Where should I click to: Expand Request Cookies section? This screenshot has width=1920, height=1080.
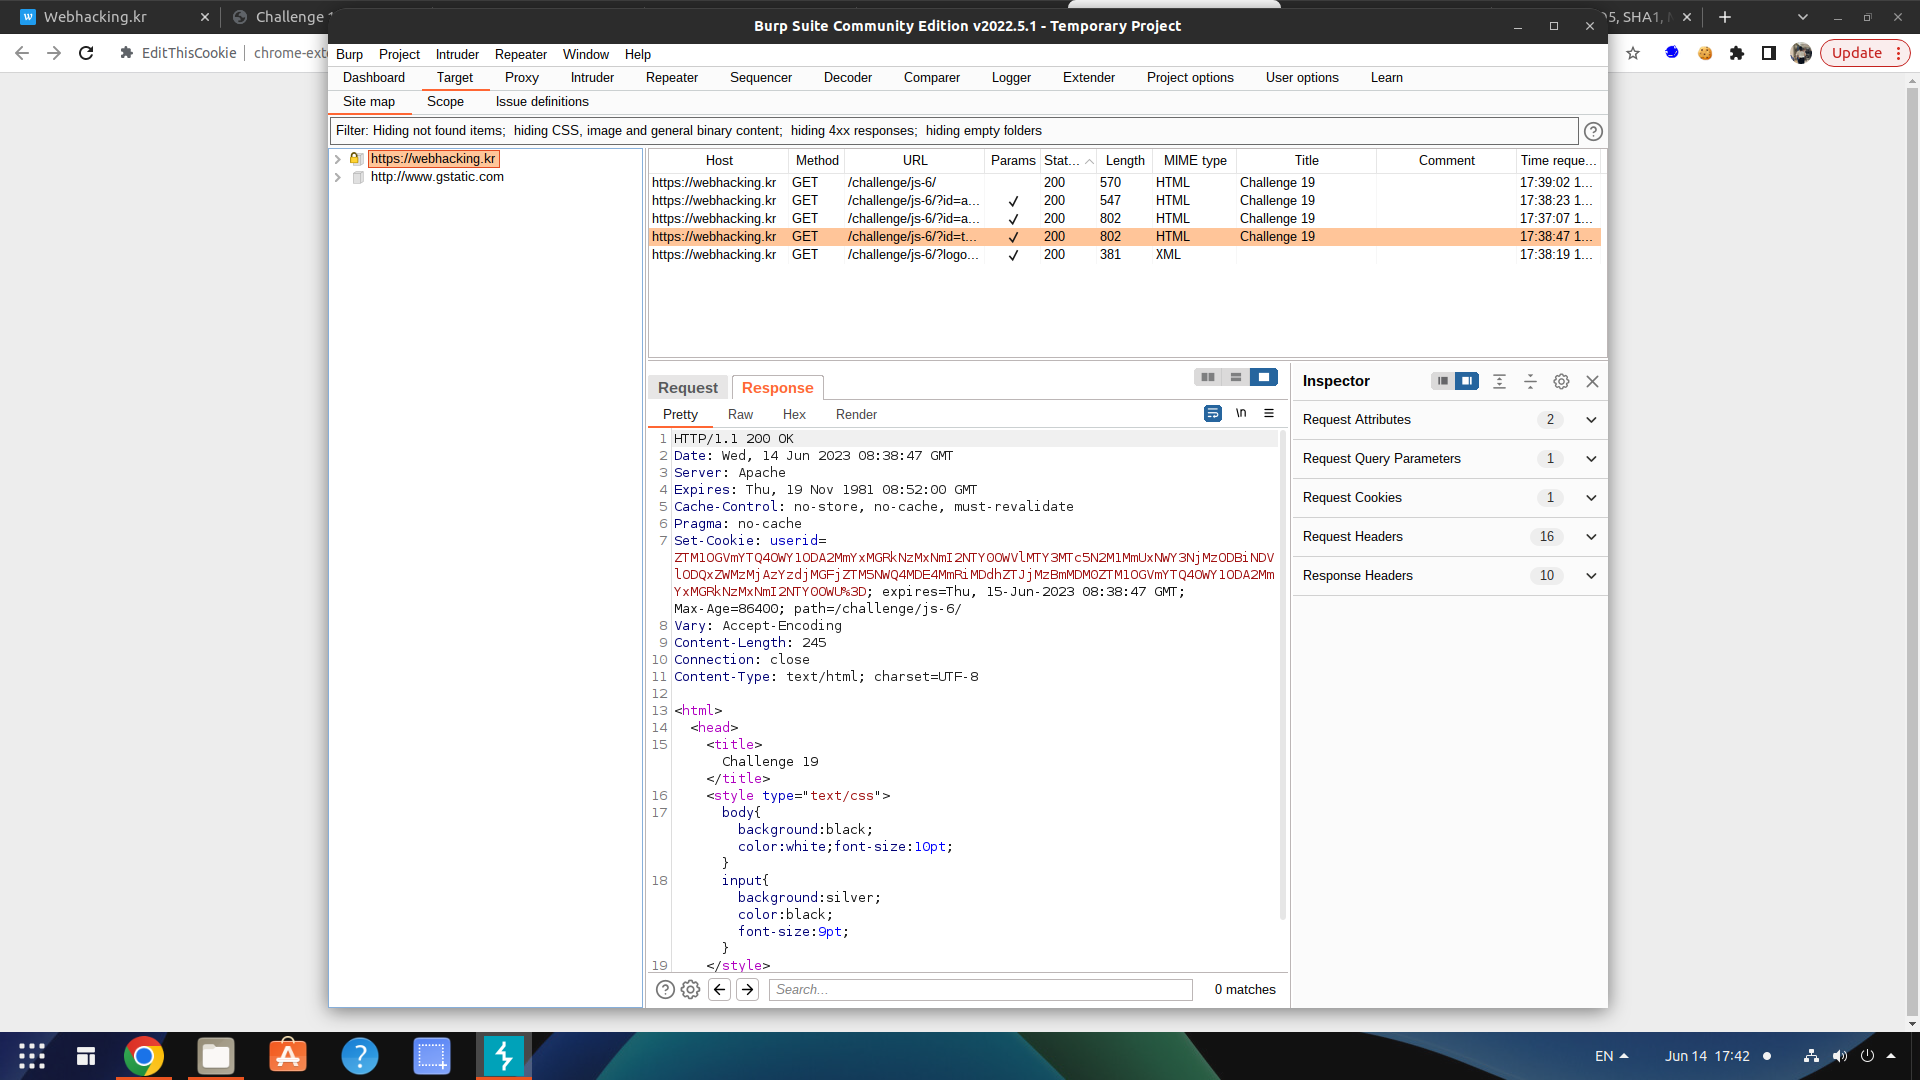[x=1590, y=498]
